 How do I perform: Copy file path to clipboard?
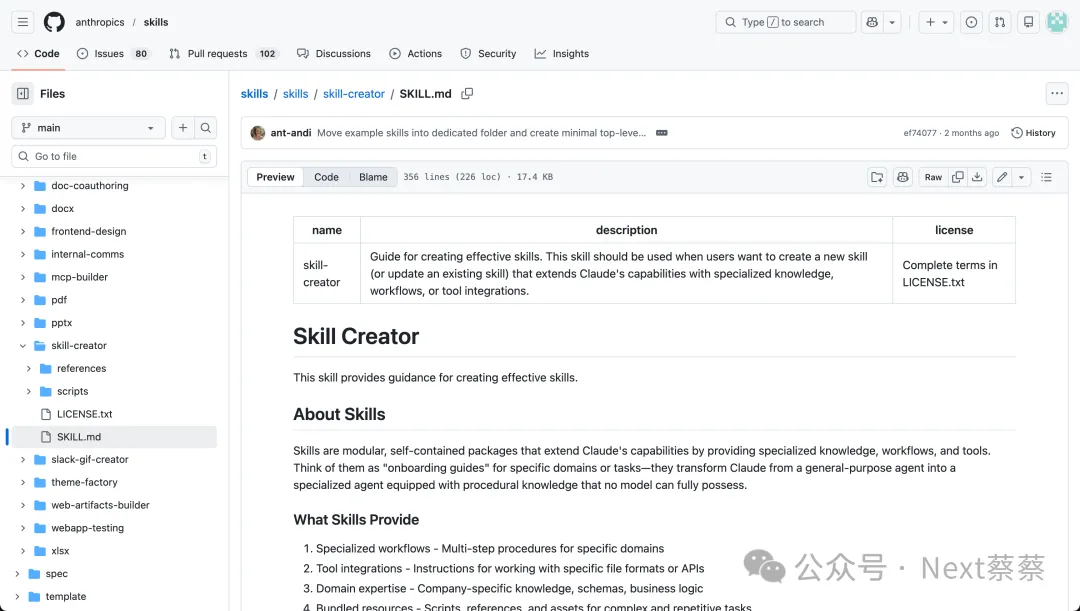tap(467, 94)
